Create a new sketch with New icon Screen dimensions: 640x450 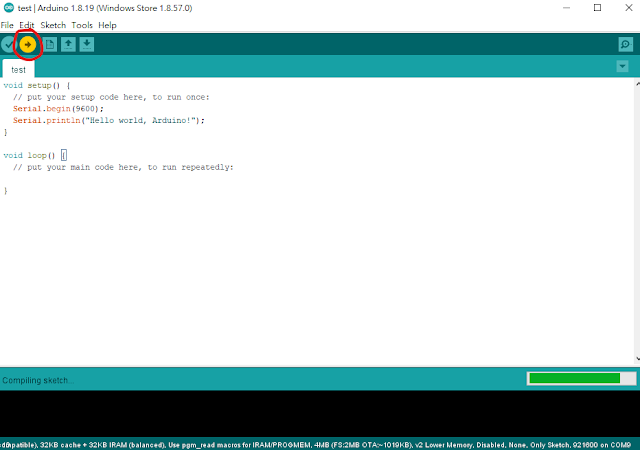[50, 45]
